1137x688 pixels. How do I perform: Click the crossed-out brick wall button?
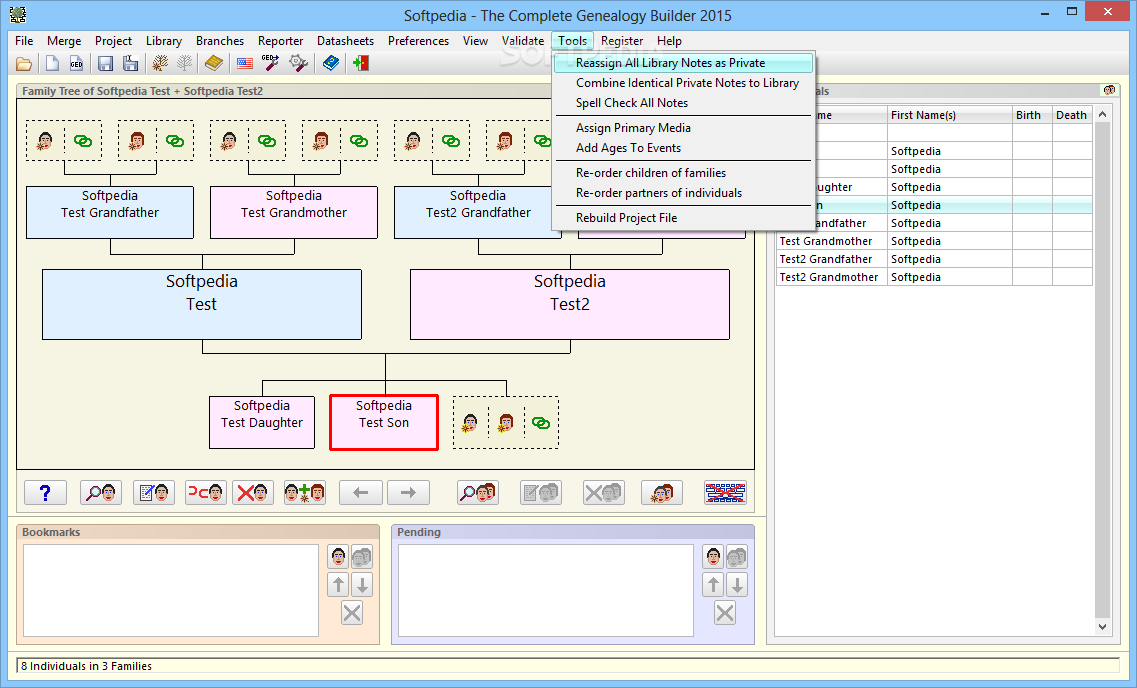tap(725, 493)
